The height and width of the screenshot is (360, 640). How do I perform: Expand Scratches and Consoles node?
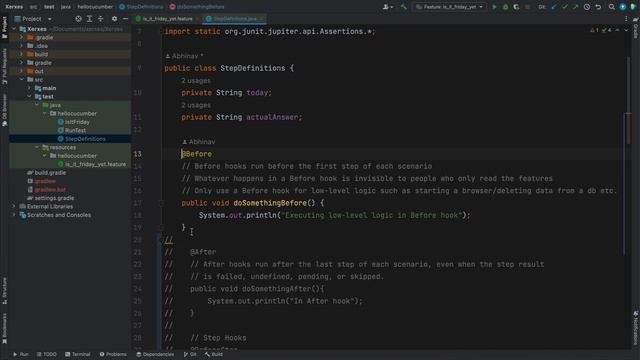tap(14, 215)
